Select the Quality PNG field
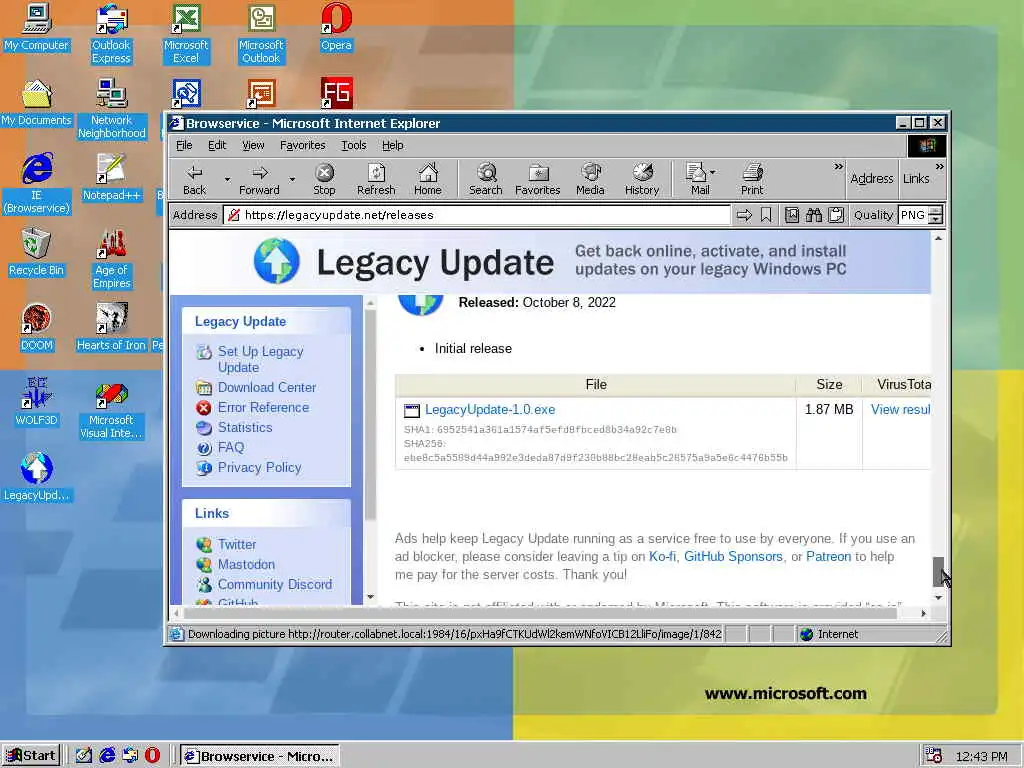 click(913, 215)
